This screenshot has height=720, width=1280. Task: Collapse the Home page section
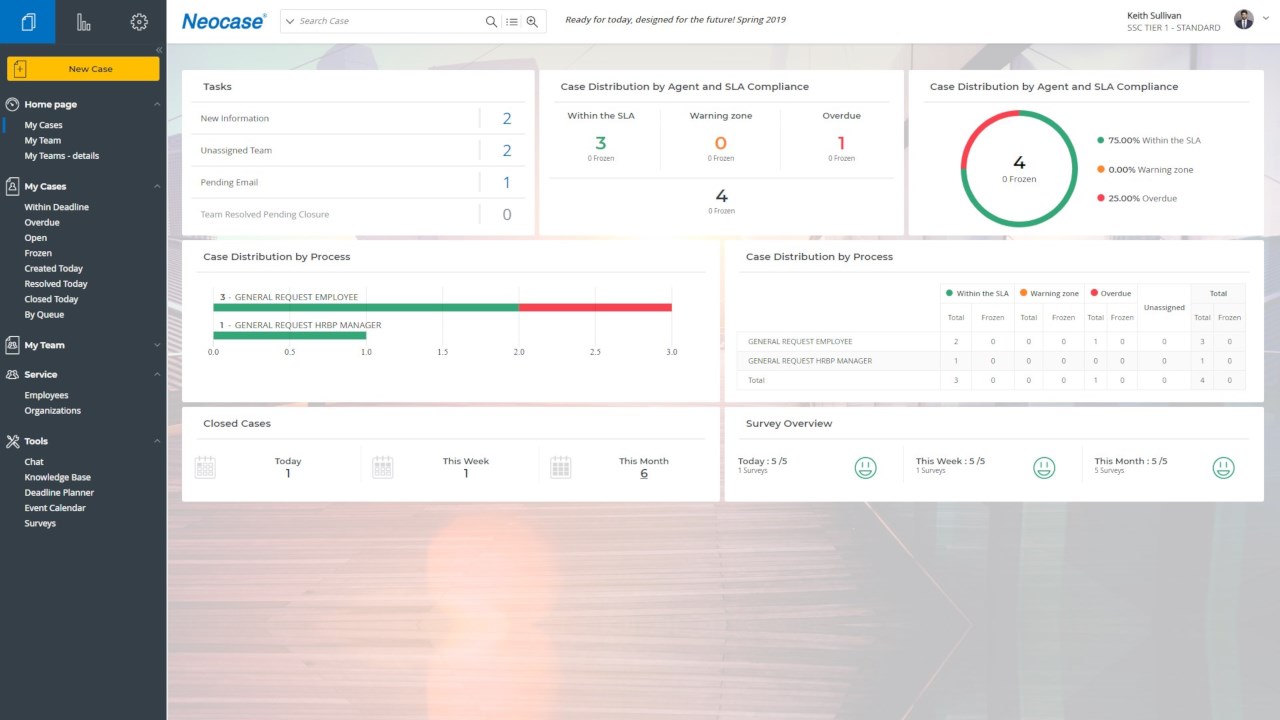pyautogui.click(x=157, y=104)
